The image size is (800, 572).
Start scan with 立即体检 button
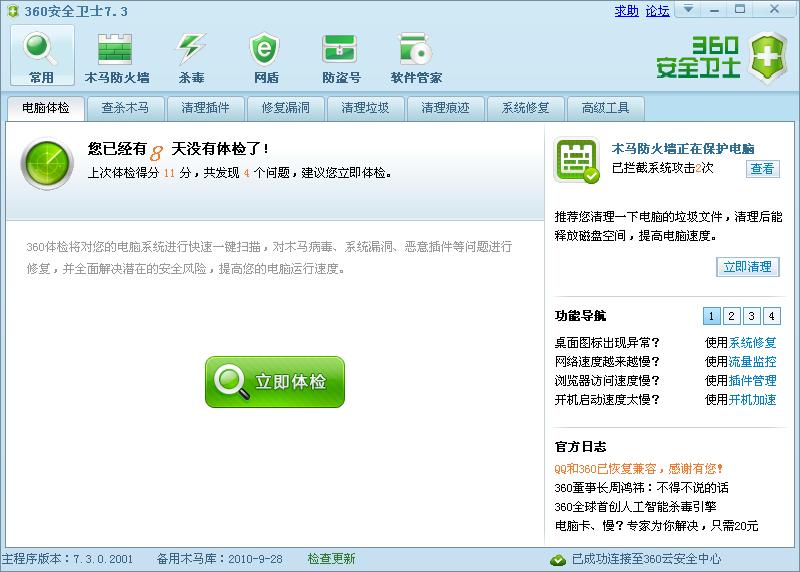(275, 382)
